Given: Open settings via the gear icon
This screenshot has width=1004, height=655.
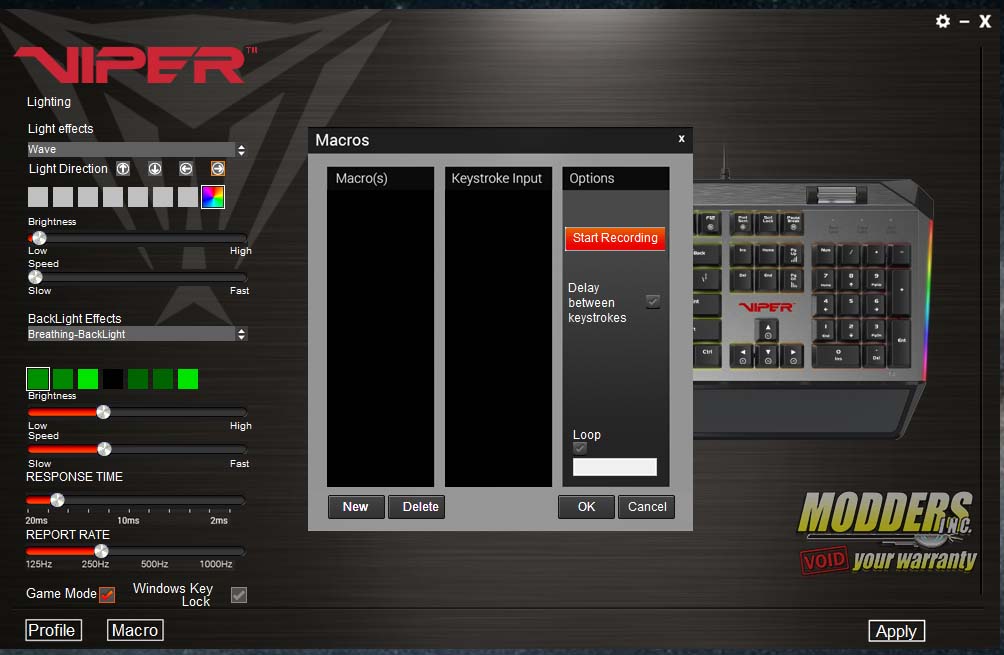Looking at the screenshot, I should (x=943, y=21).
